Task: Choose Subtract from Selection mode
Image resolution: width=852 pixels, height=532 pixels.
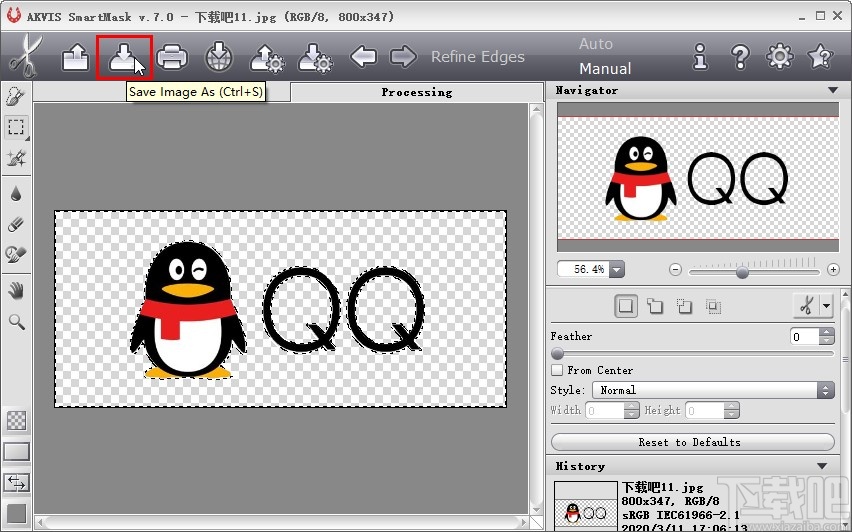Action: coord(684,306)
